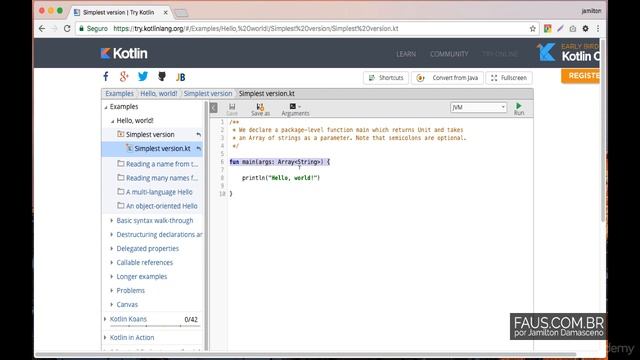Image resolution: width=640 pixels, height=360 pixels.
Task: Open Chrome three-dot menu
Action: coord(598,29)
